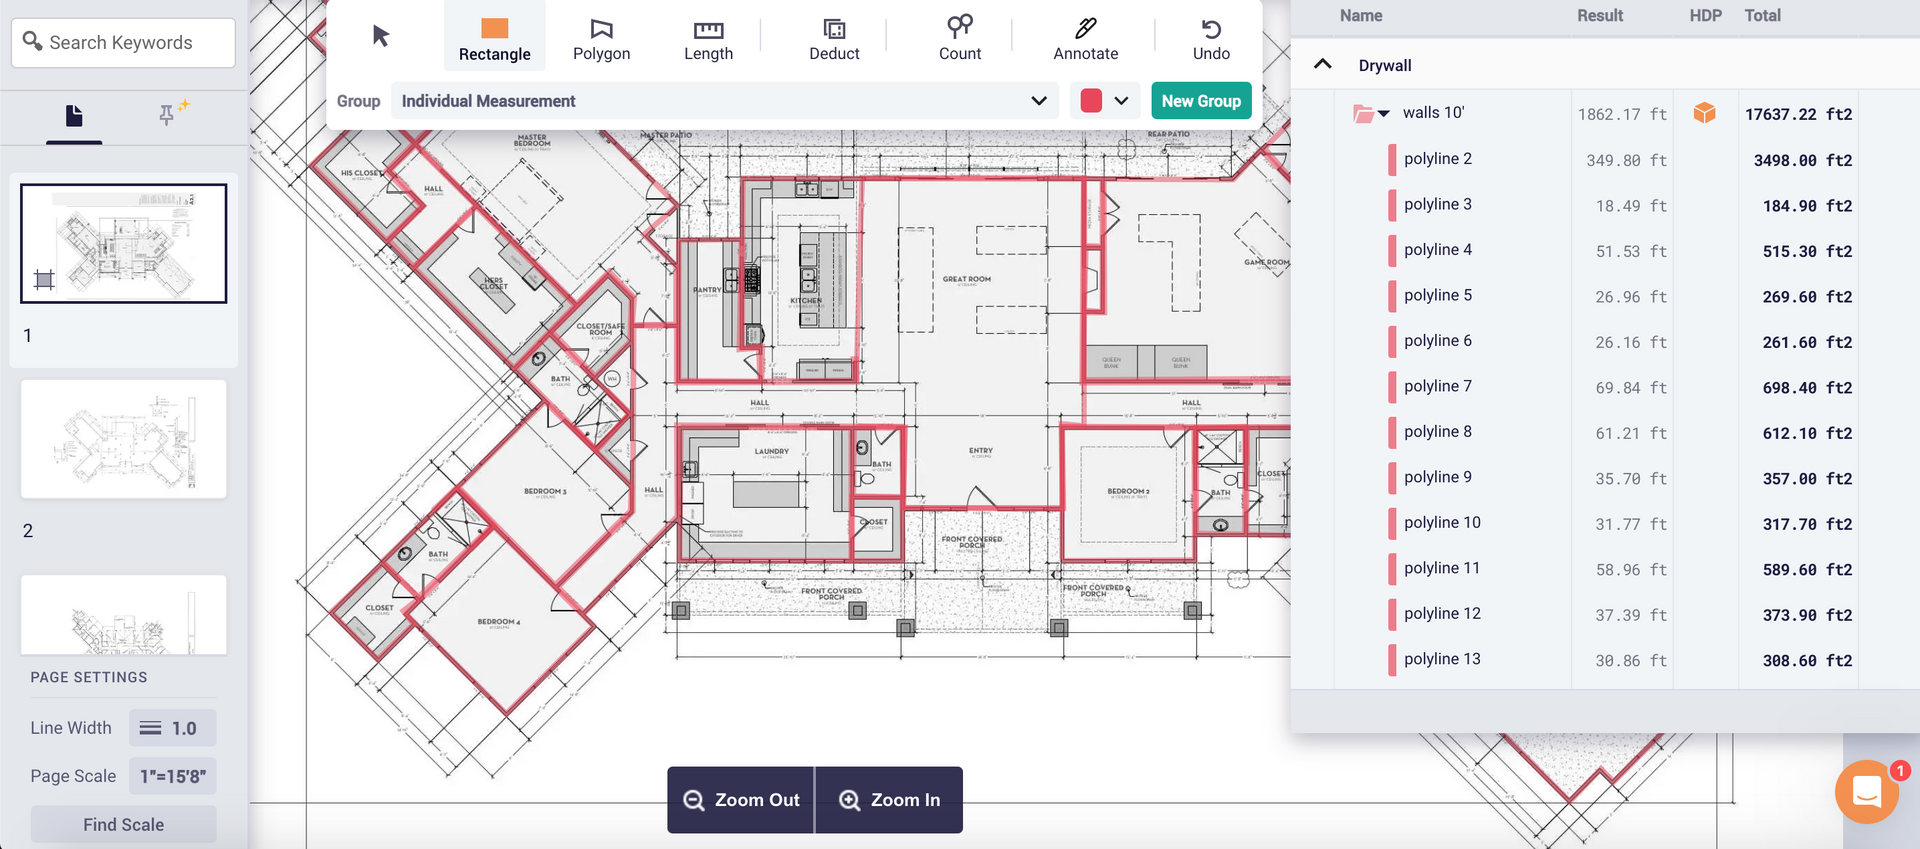The width and height of the screenshot is (1920, 849).
Task: Select the polyline 11 row
Action: click(1596, 569)
